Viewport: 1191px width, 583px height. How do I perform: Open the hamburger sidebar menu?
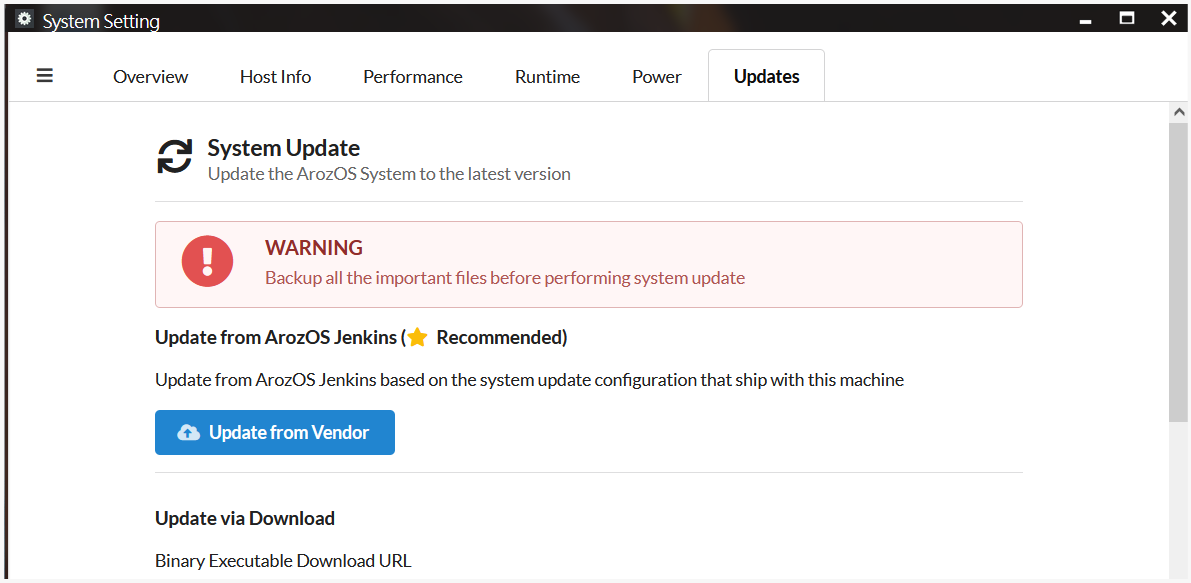tap(45, 76)
